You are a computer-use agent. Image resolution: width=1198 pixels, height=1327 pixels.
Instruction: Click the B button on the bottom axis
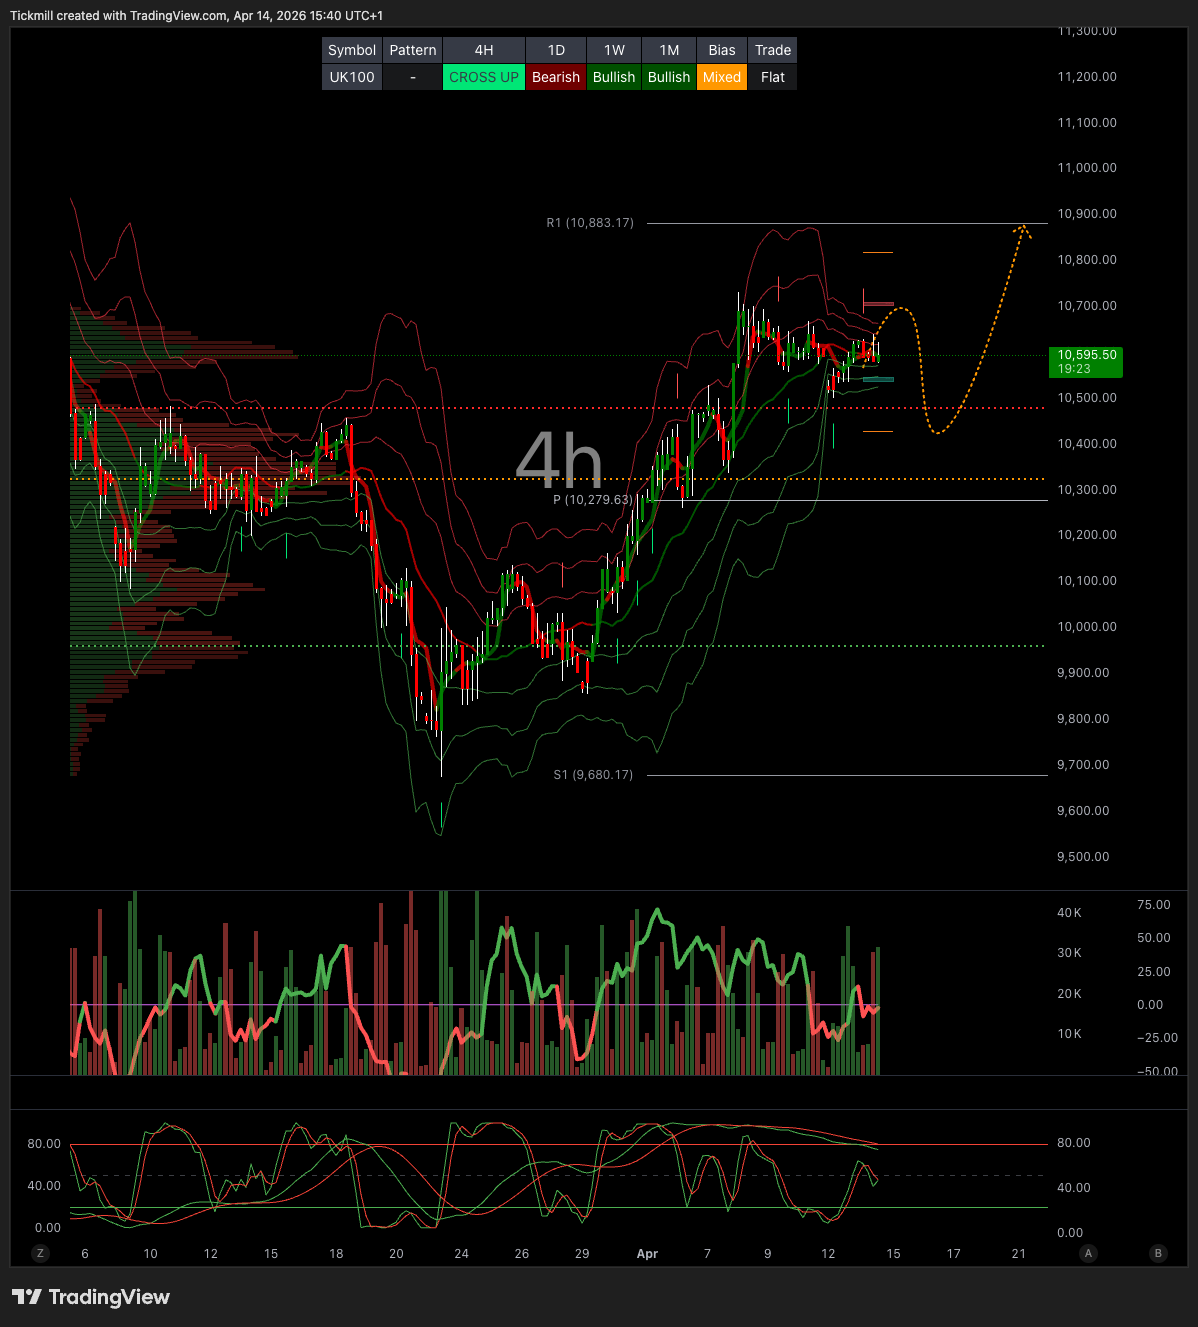point(1158,1253)
